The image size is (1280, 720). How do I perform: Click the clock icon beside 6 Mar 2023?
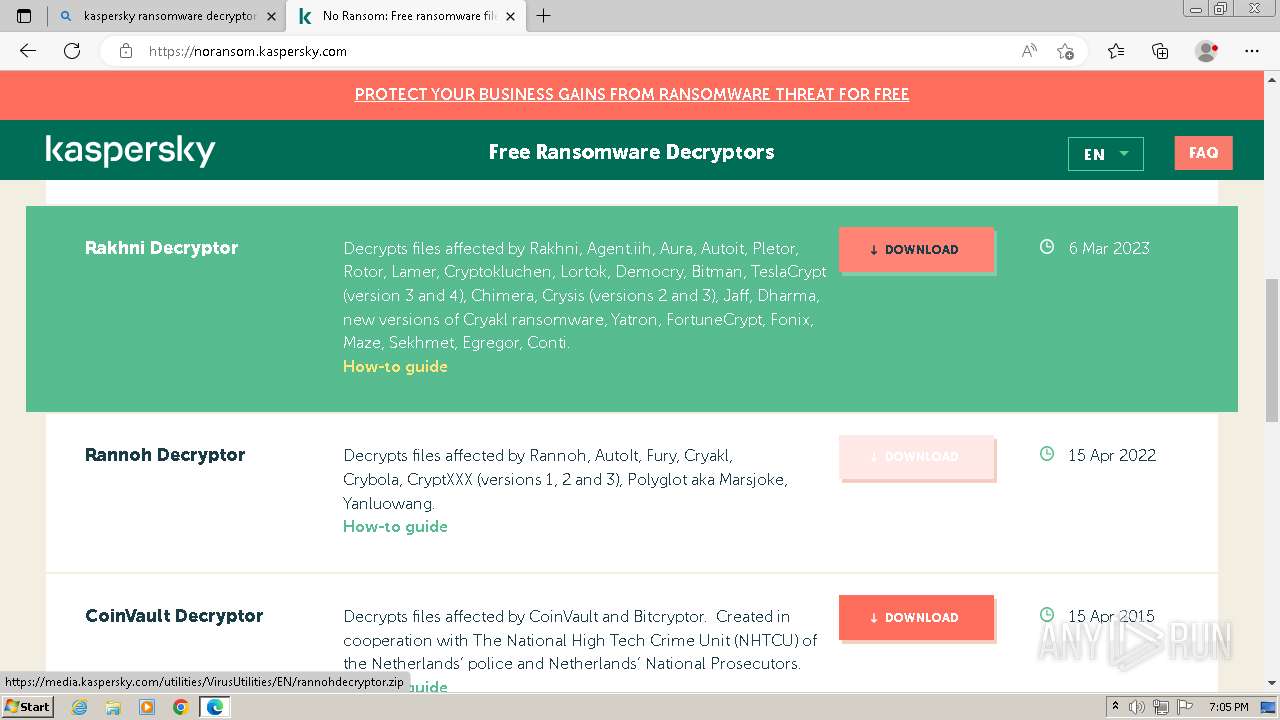point(1047,247)
